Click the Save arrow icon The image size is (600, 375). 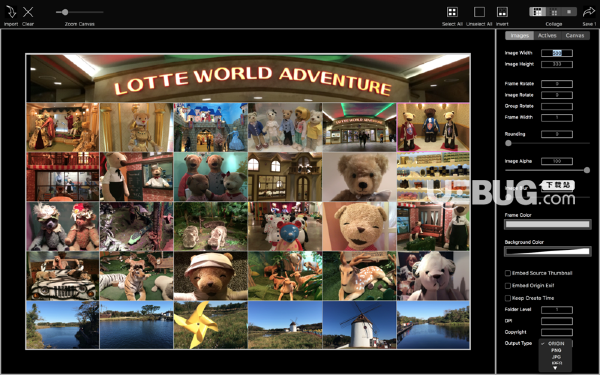coord(589,12)
